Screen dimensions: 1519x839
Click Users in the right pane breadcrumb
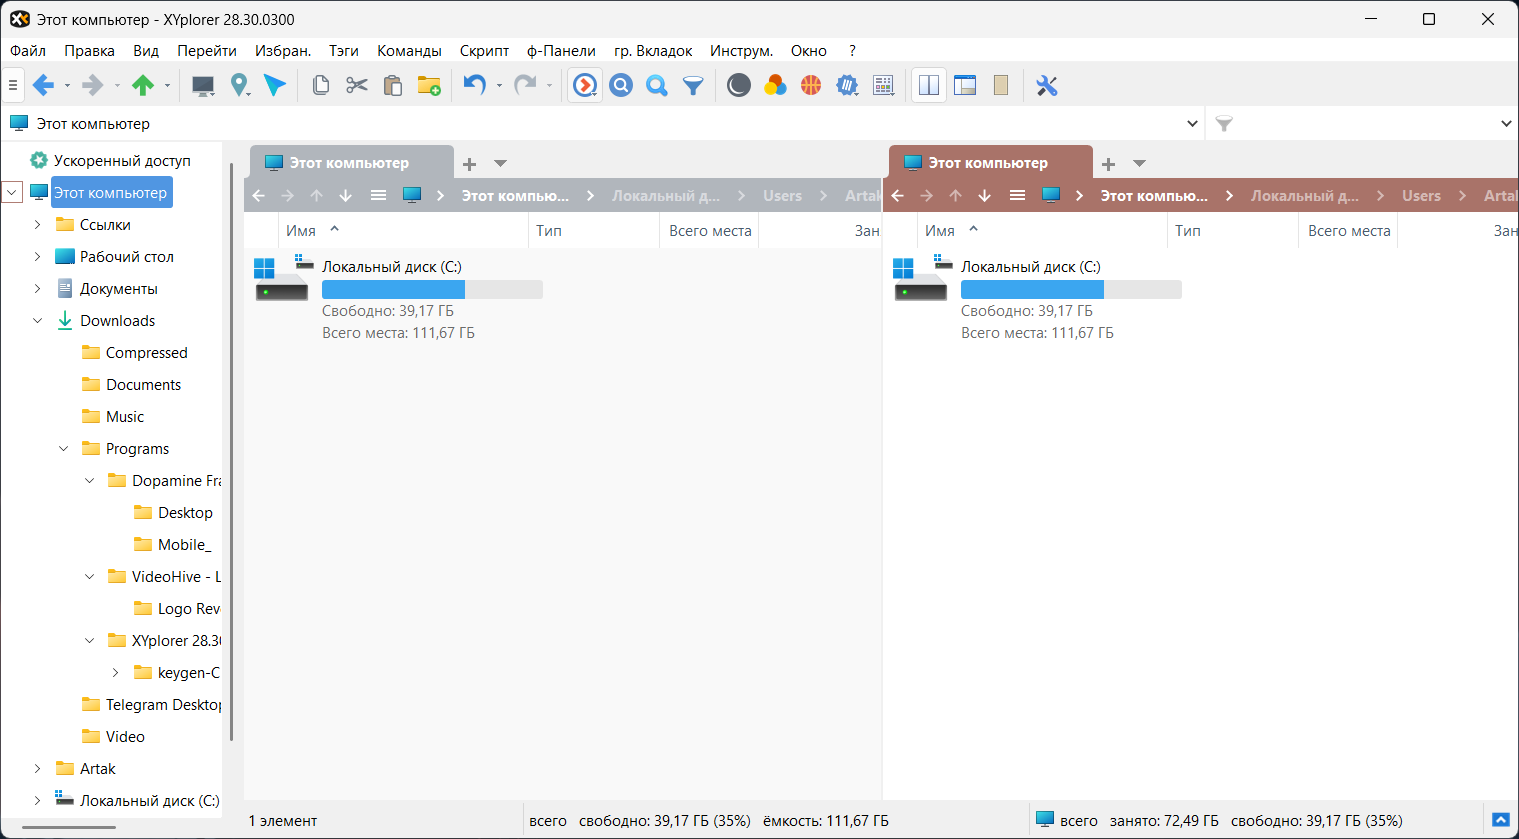coord(1421,196)
